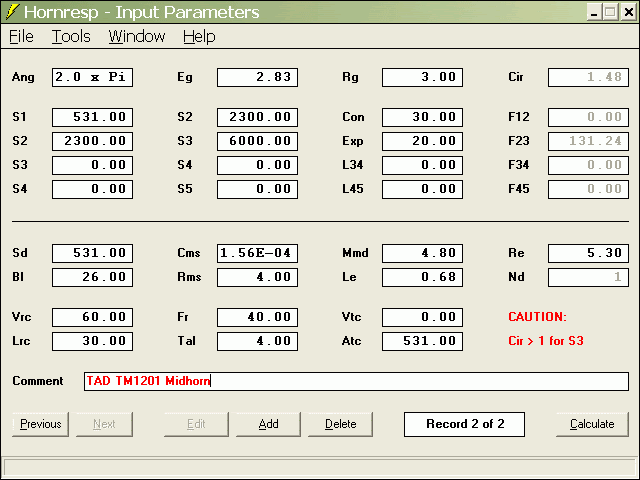Click the Comment label

point(38,381)
